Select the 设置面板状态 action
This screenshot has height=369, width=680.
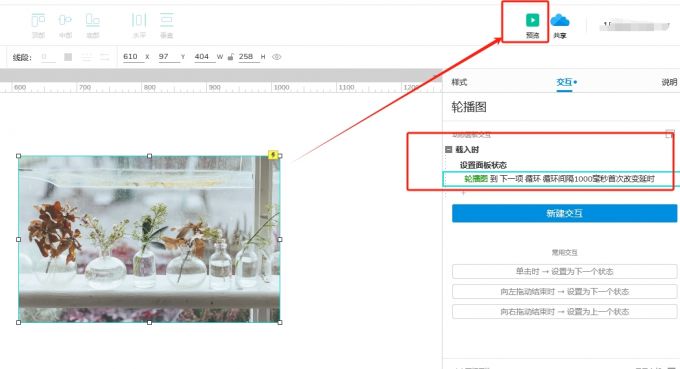coord(483,165)
